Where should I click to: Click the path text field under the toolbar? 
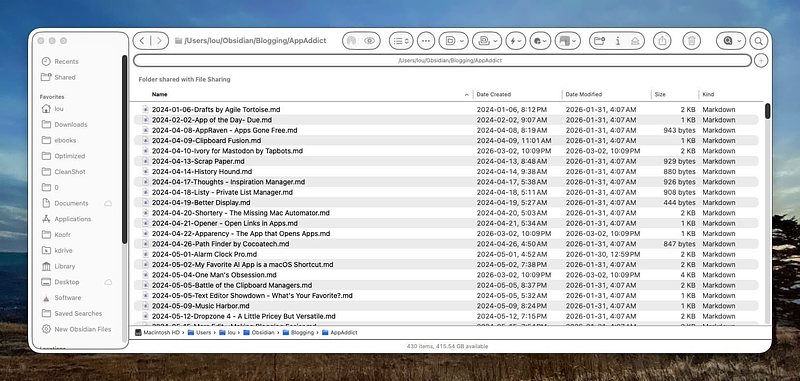pyautogui.click(x=442, y=61)
